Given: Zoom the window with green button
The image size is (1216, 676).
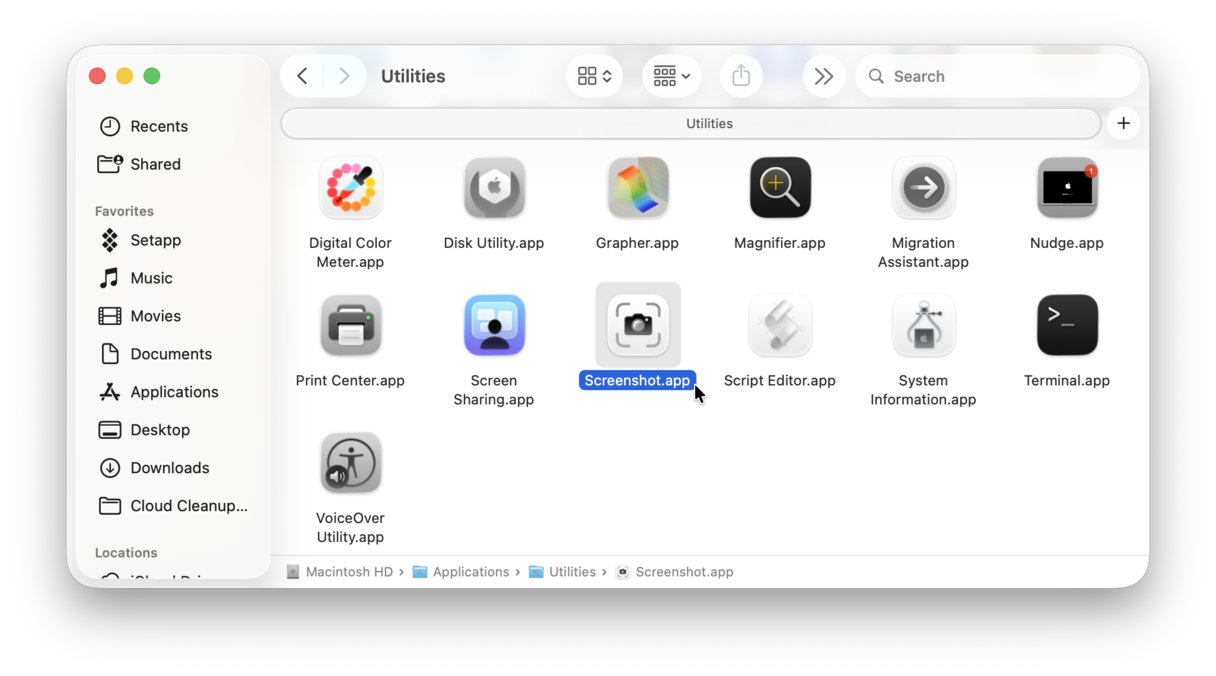Looking at the screenshot, I should click(152, 76).
